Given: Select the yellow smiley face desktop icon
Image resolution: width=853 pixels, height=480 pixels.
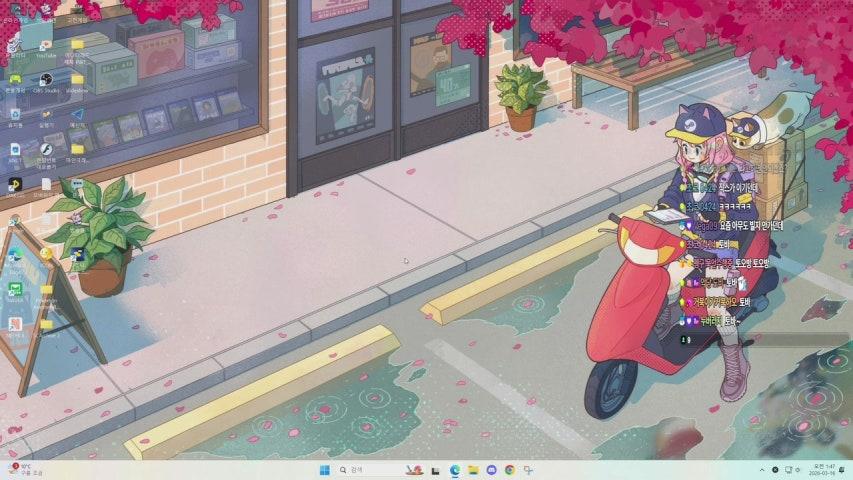Looking at the screenshot, I should click(45, 254).
